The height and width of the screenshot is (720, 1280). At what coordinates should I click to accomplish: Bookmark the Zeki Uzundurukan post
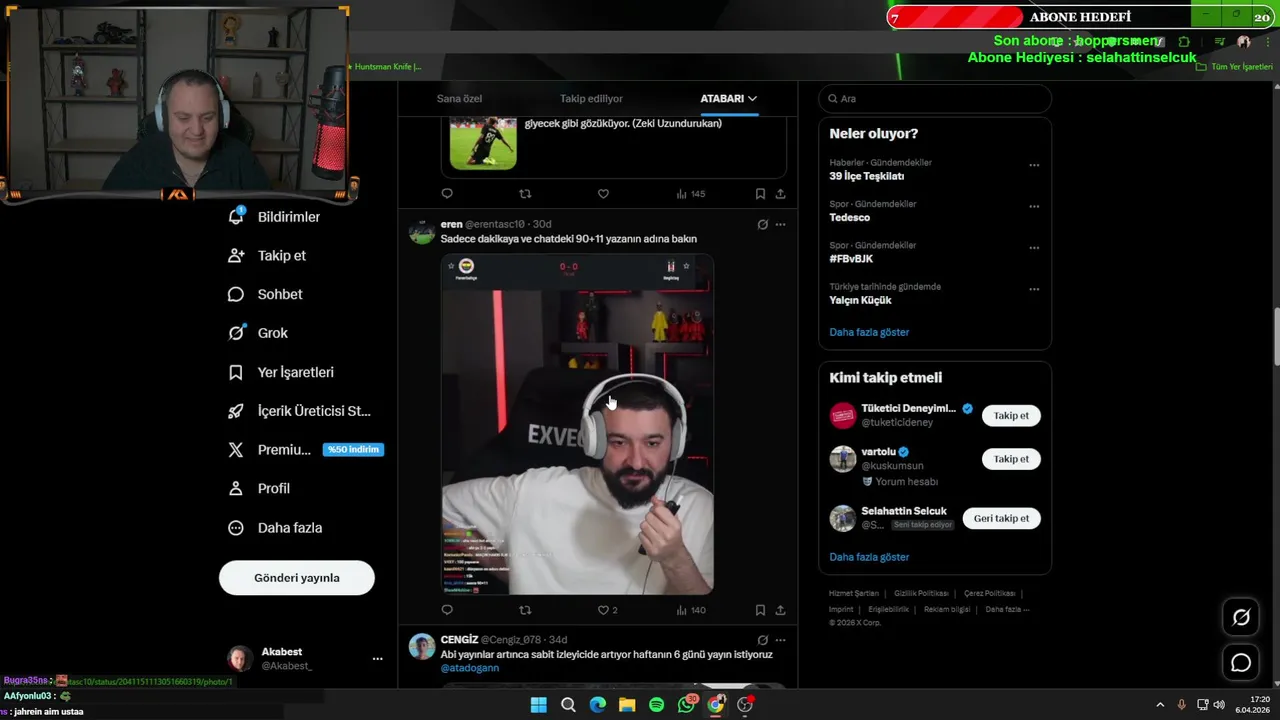pos(760,194)
